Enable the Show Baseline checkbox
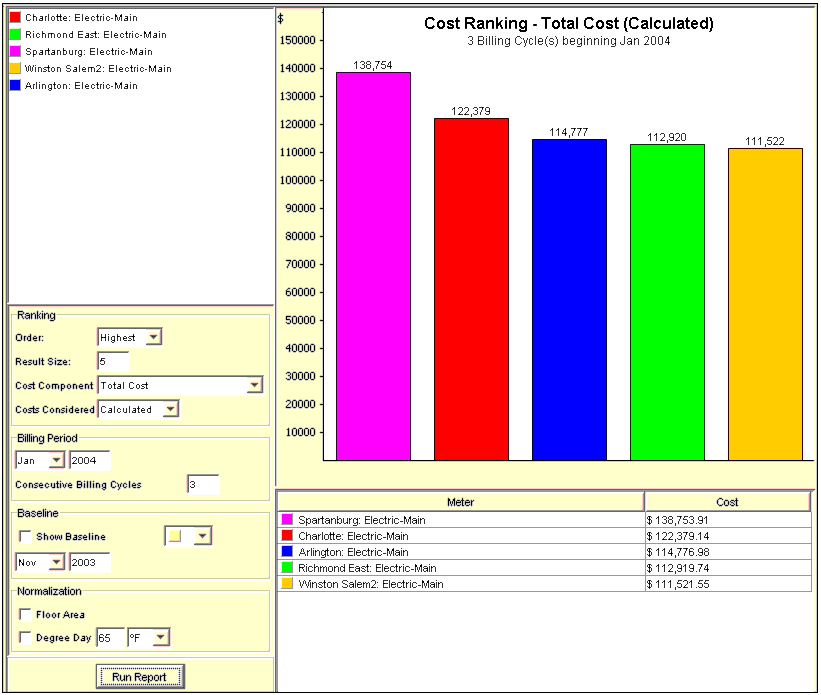The width and height of the screenshot is (821, 695). [x=24, y=537]
